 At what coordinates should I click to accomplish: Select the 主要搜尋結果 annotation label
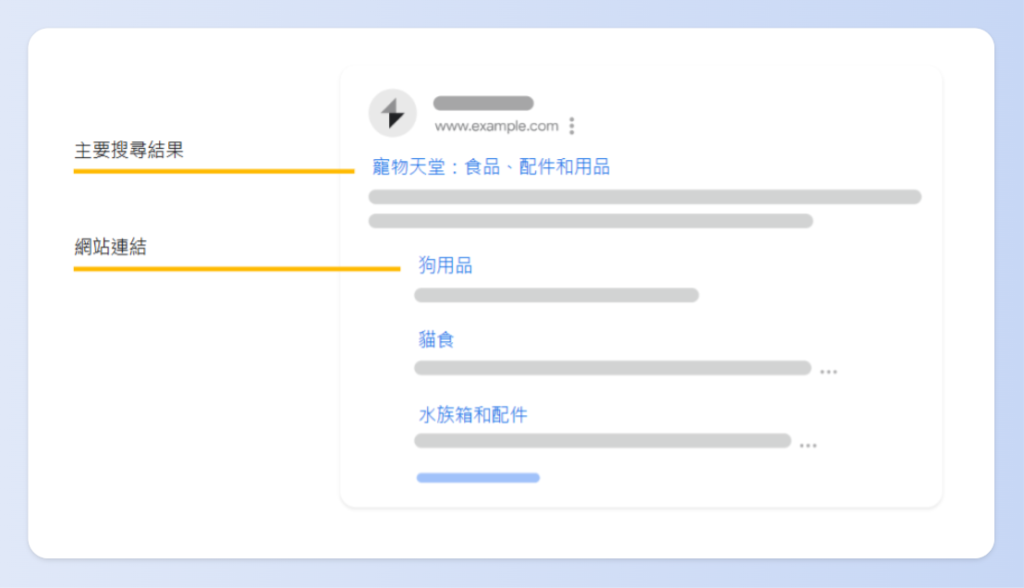129,151
